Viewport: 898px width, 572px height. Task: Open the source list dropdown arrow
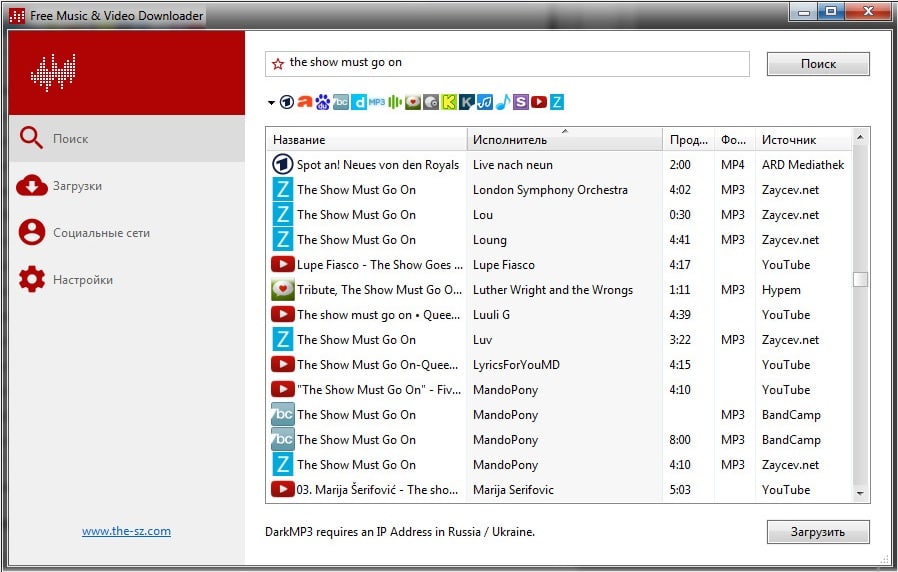271,103
